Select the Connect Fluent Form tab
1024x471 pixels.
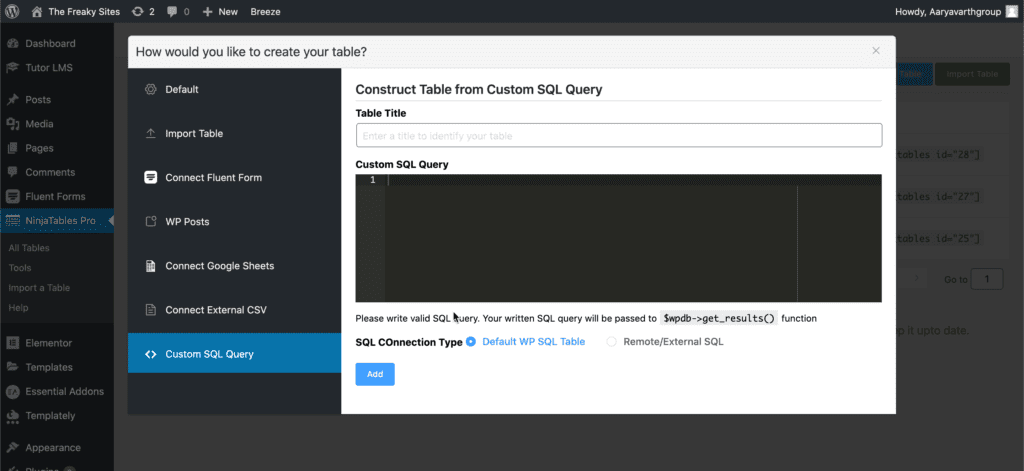tap(234, 178)
